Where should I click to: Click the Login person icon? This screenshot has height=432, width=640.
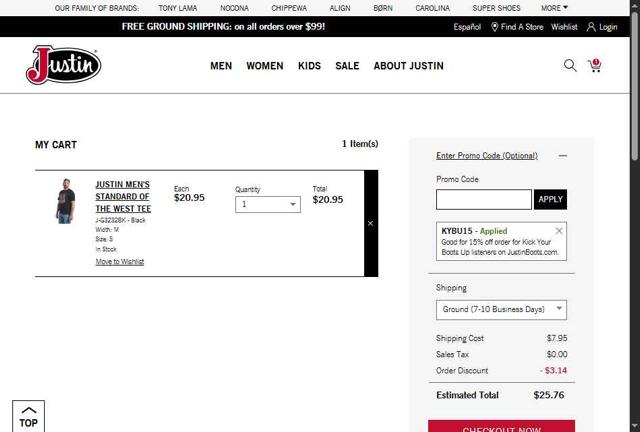tap(591, 27)
